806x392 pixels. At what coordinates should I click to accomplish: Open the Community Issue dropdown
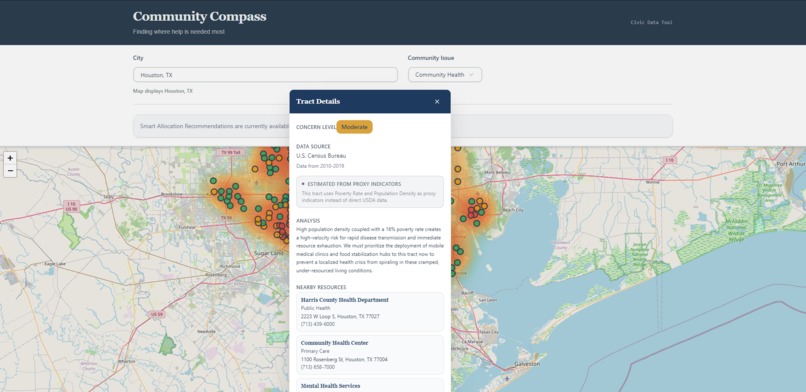(445, 74)
